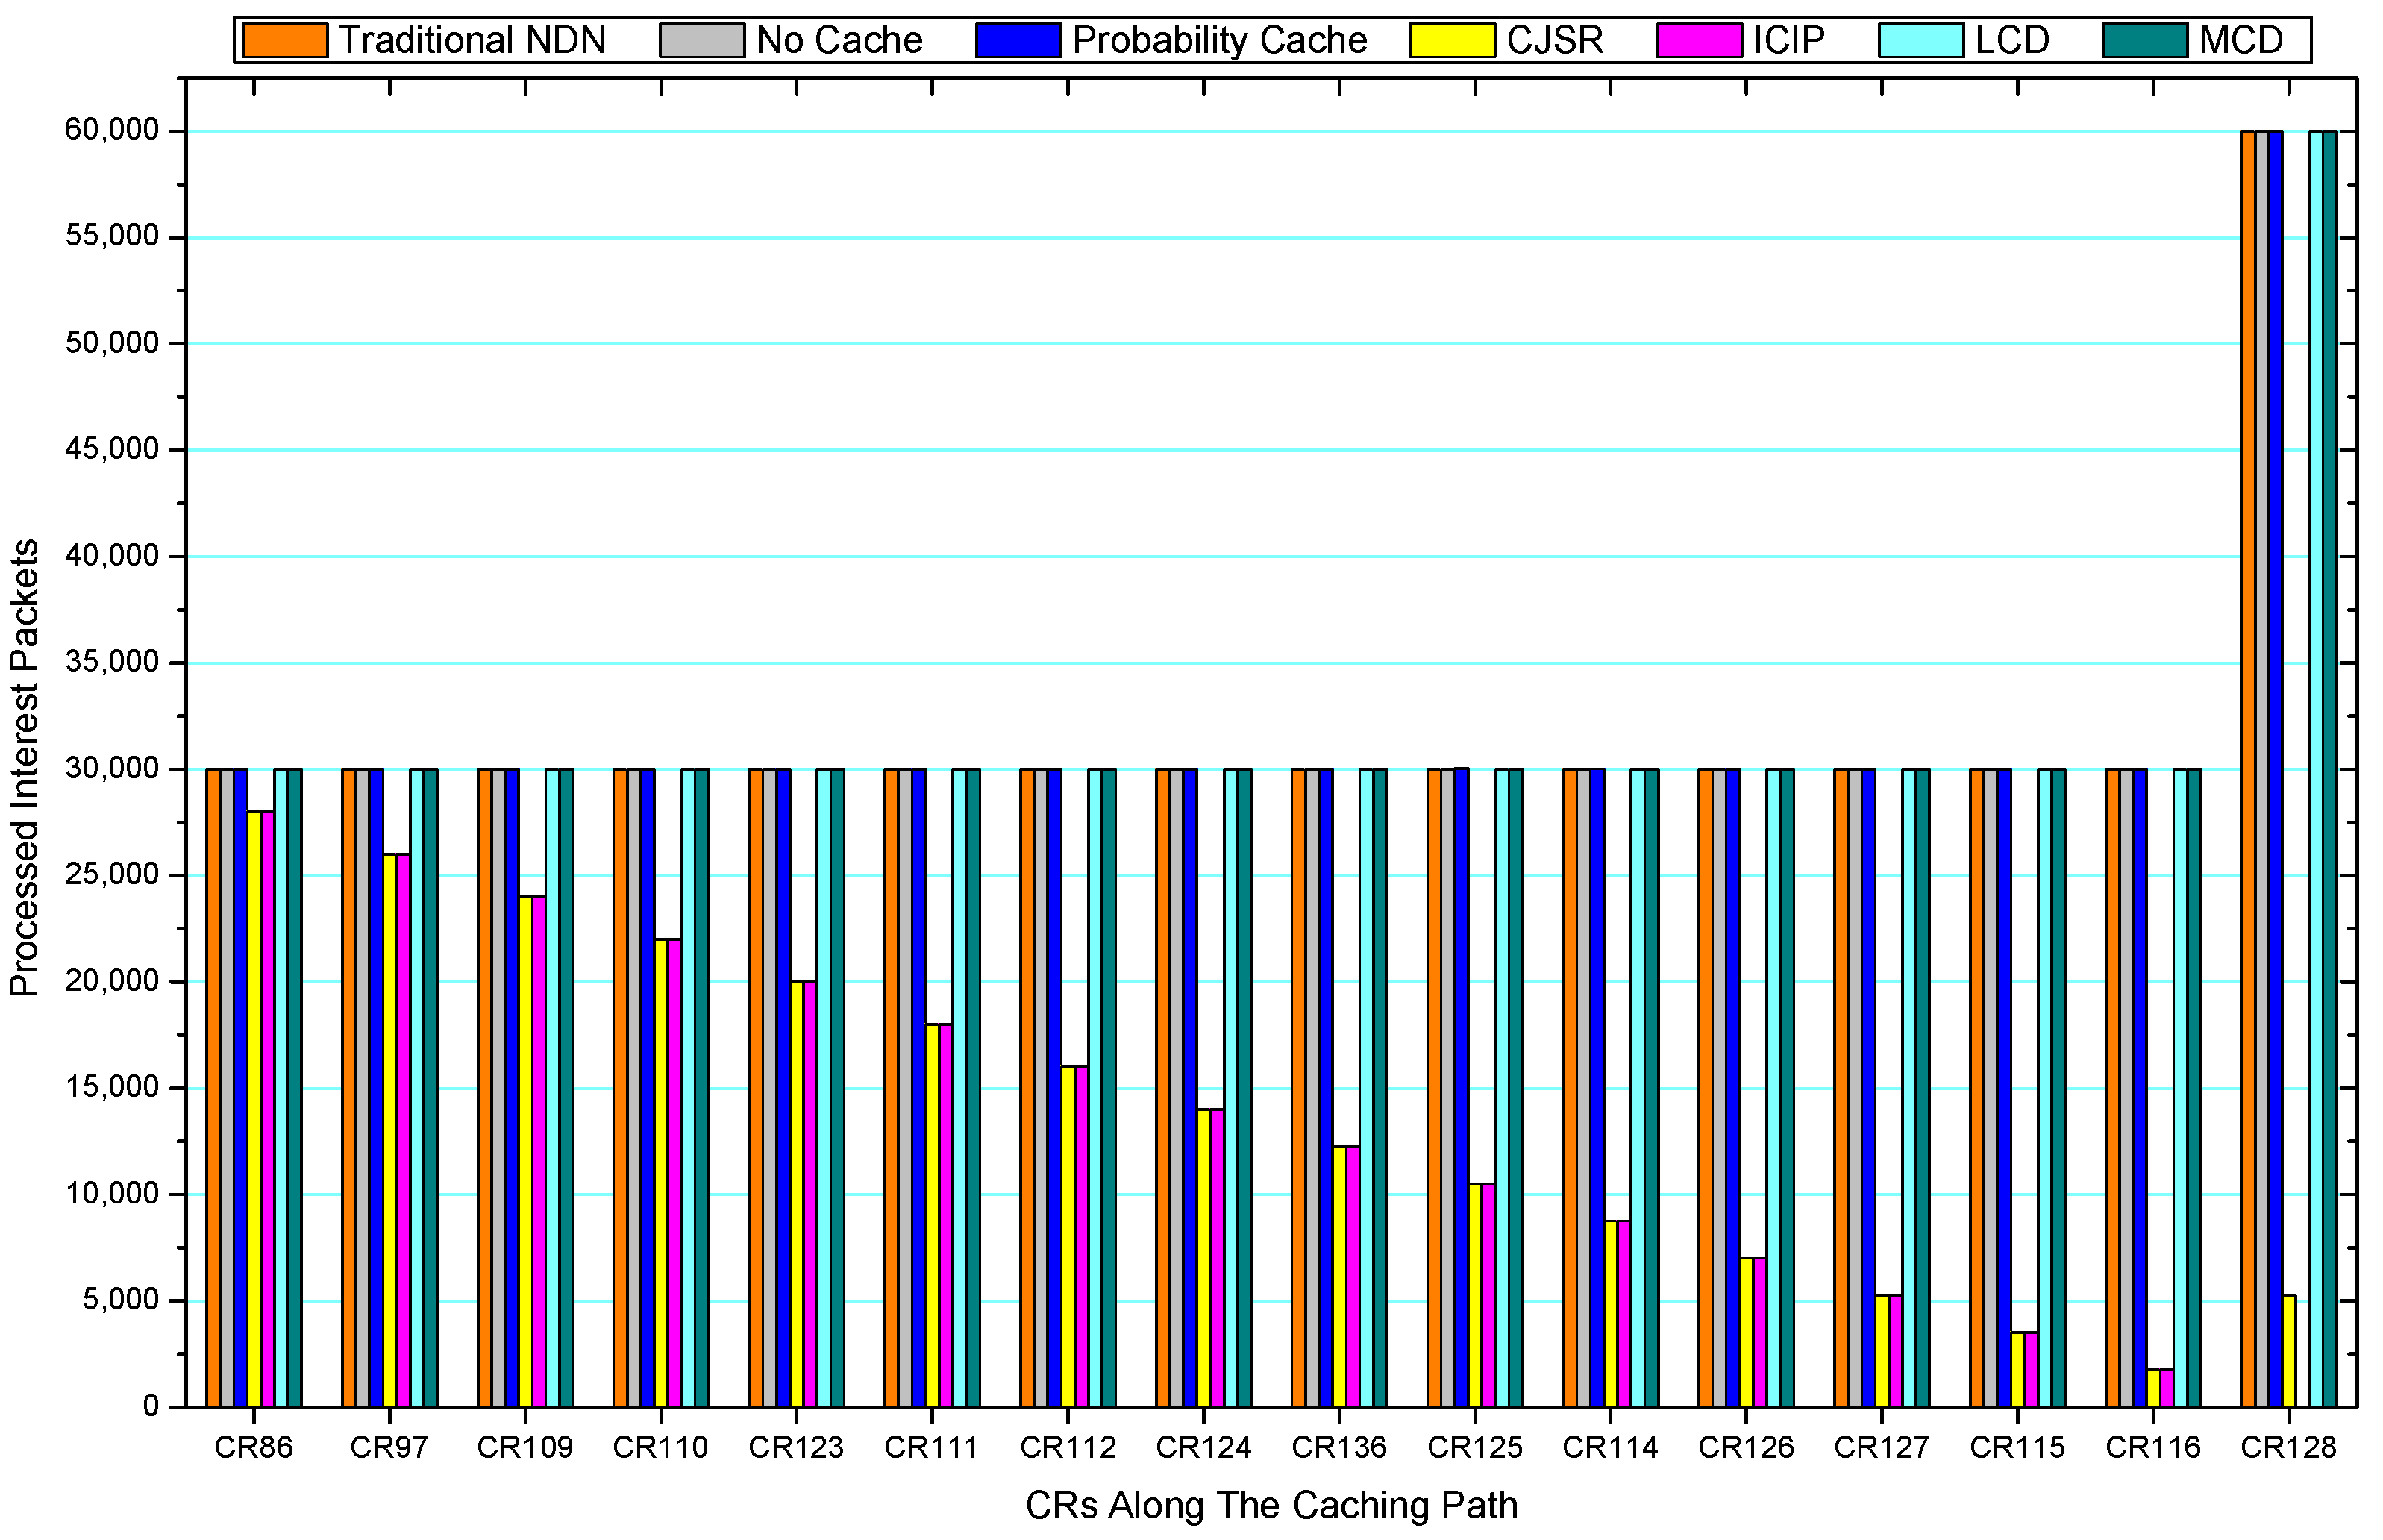Click the 60,000 y-axis tick label

[x=111, y=130]
